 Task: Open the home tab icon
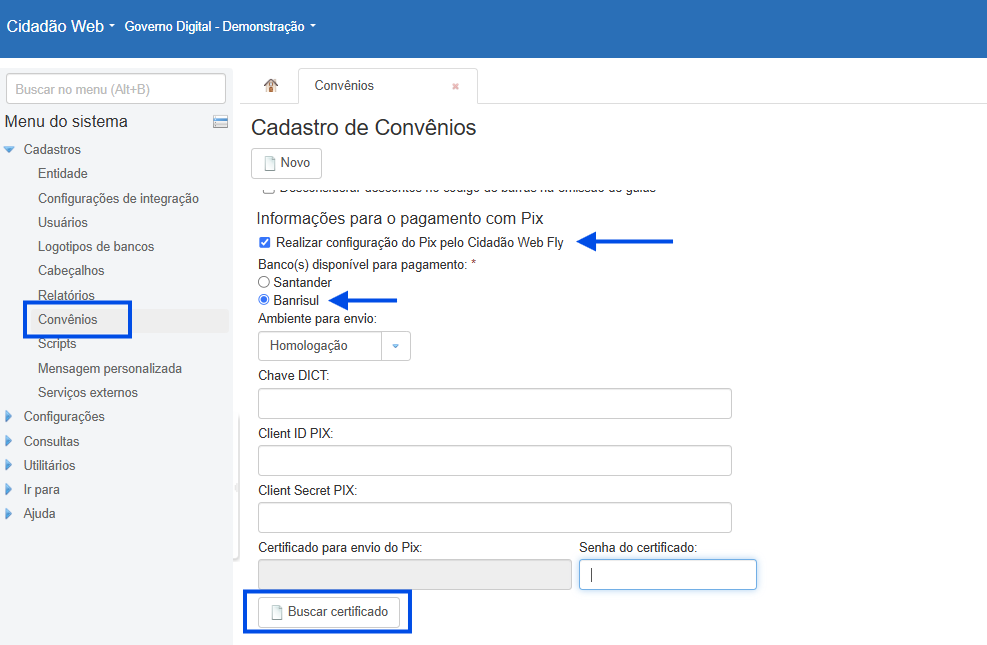(271, 85)
